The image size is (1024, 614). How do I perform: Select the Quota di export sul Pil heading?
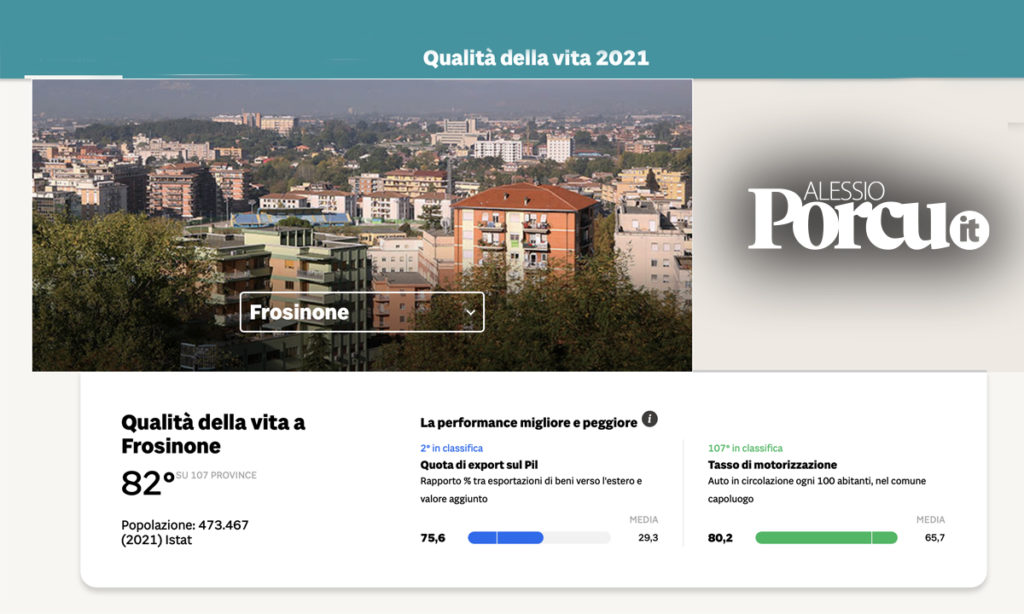point(481,465)
